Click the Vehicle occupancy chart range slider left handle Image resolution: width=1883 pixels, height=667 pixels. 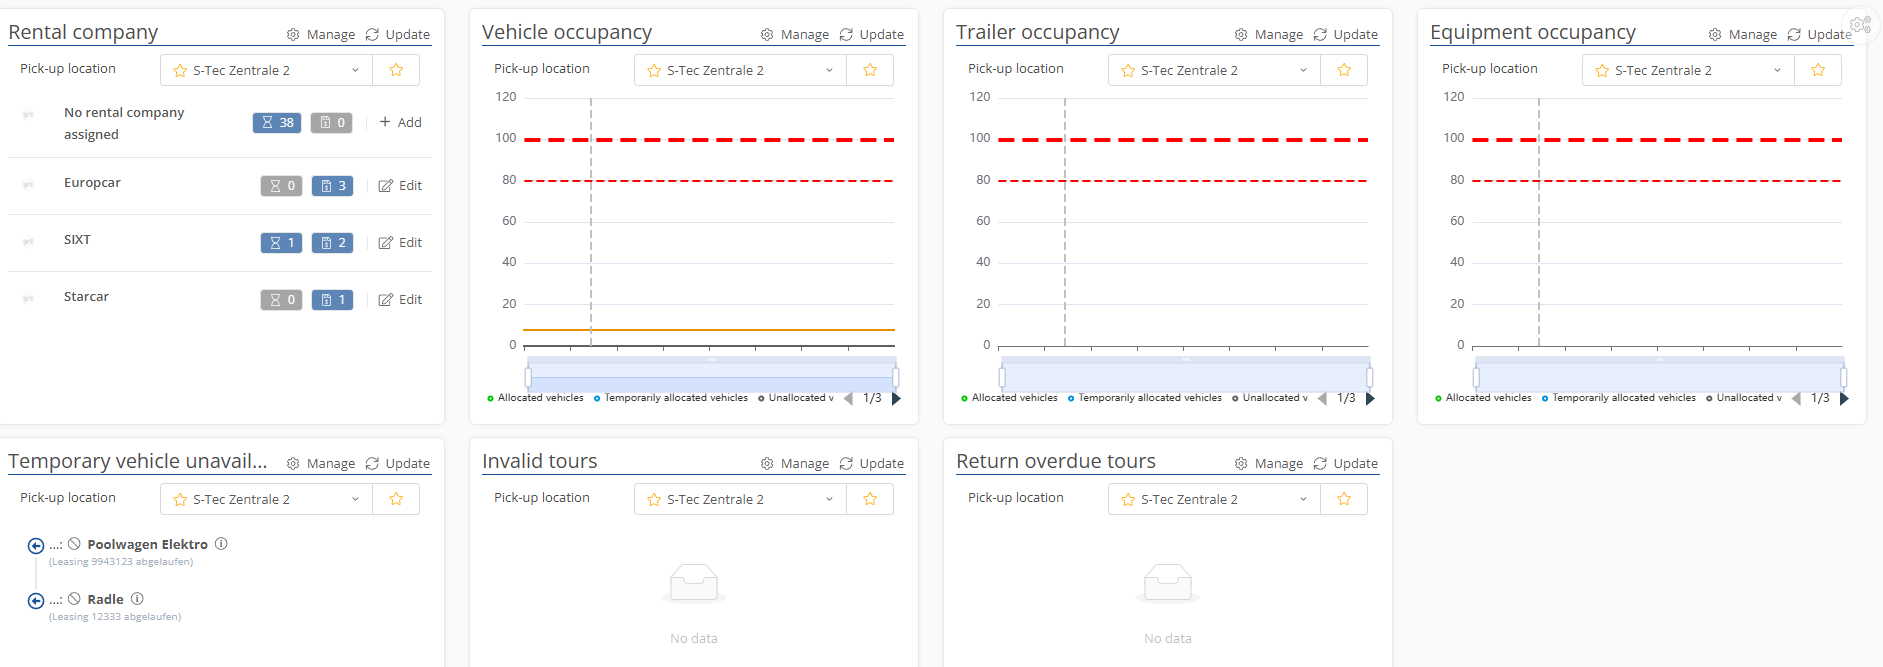click(528, 377)
